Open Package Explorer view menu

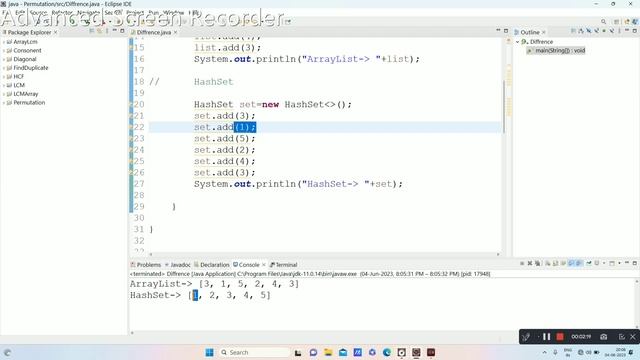pyautogui.click(x=107, y=31)
